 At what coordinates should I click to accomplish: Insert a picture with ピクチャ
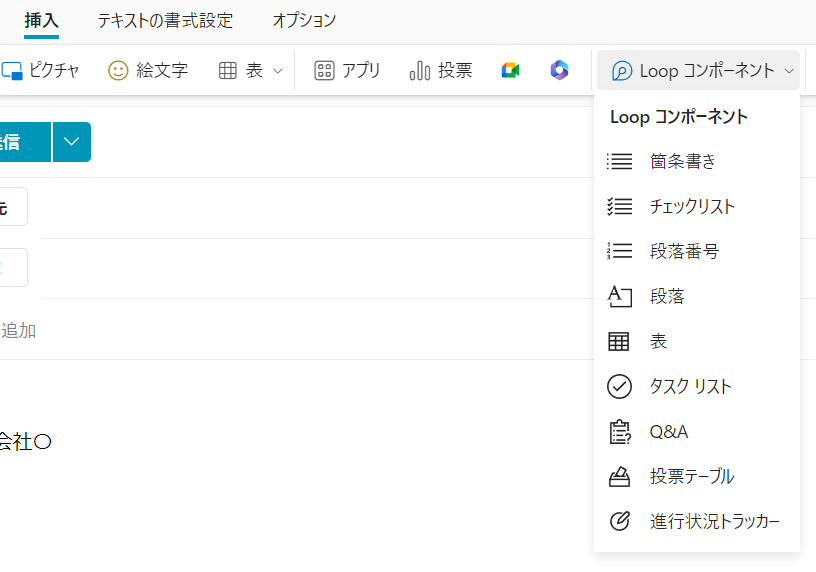click(40, 70)
